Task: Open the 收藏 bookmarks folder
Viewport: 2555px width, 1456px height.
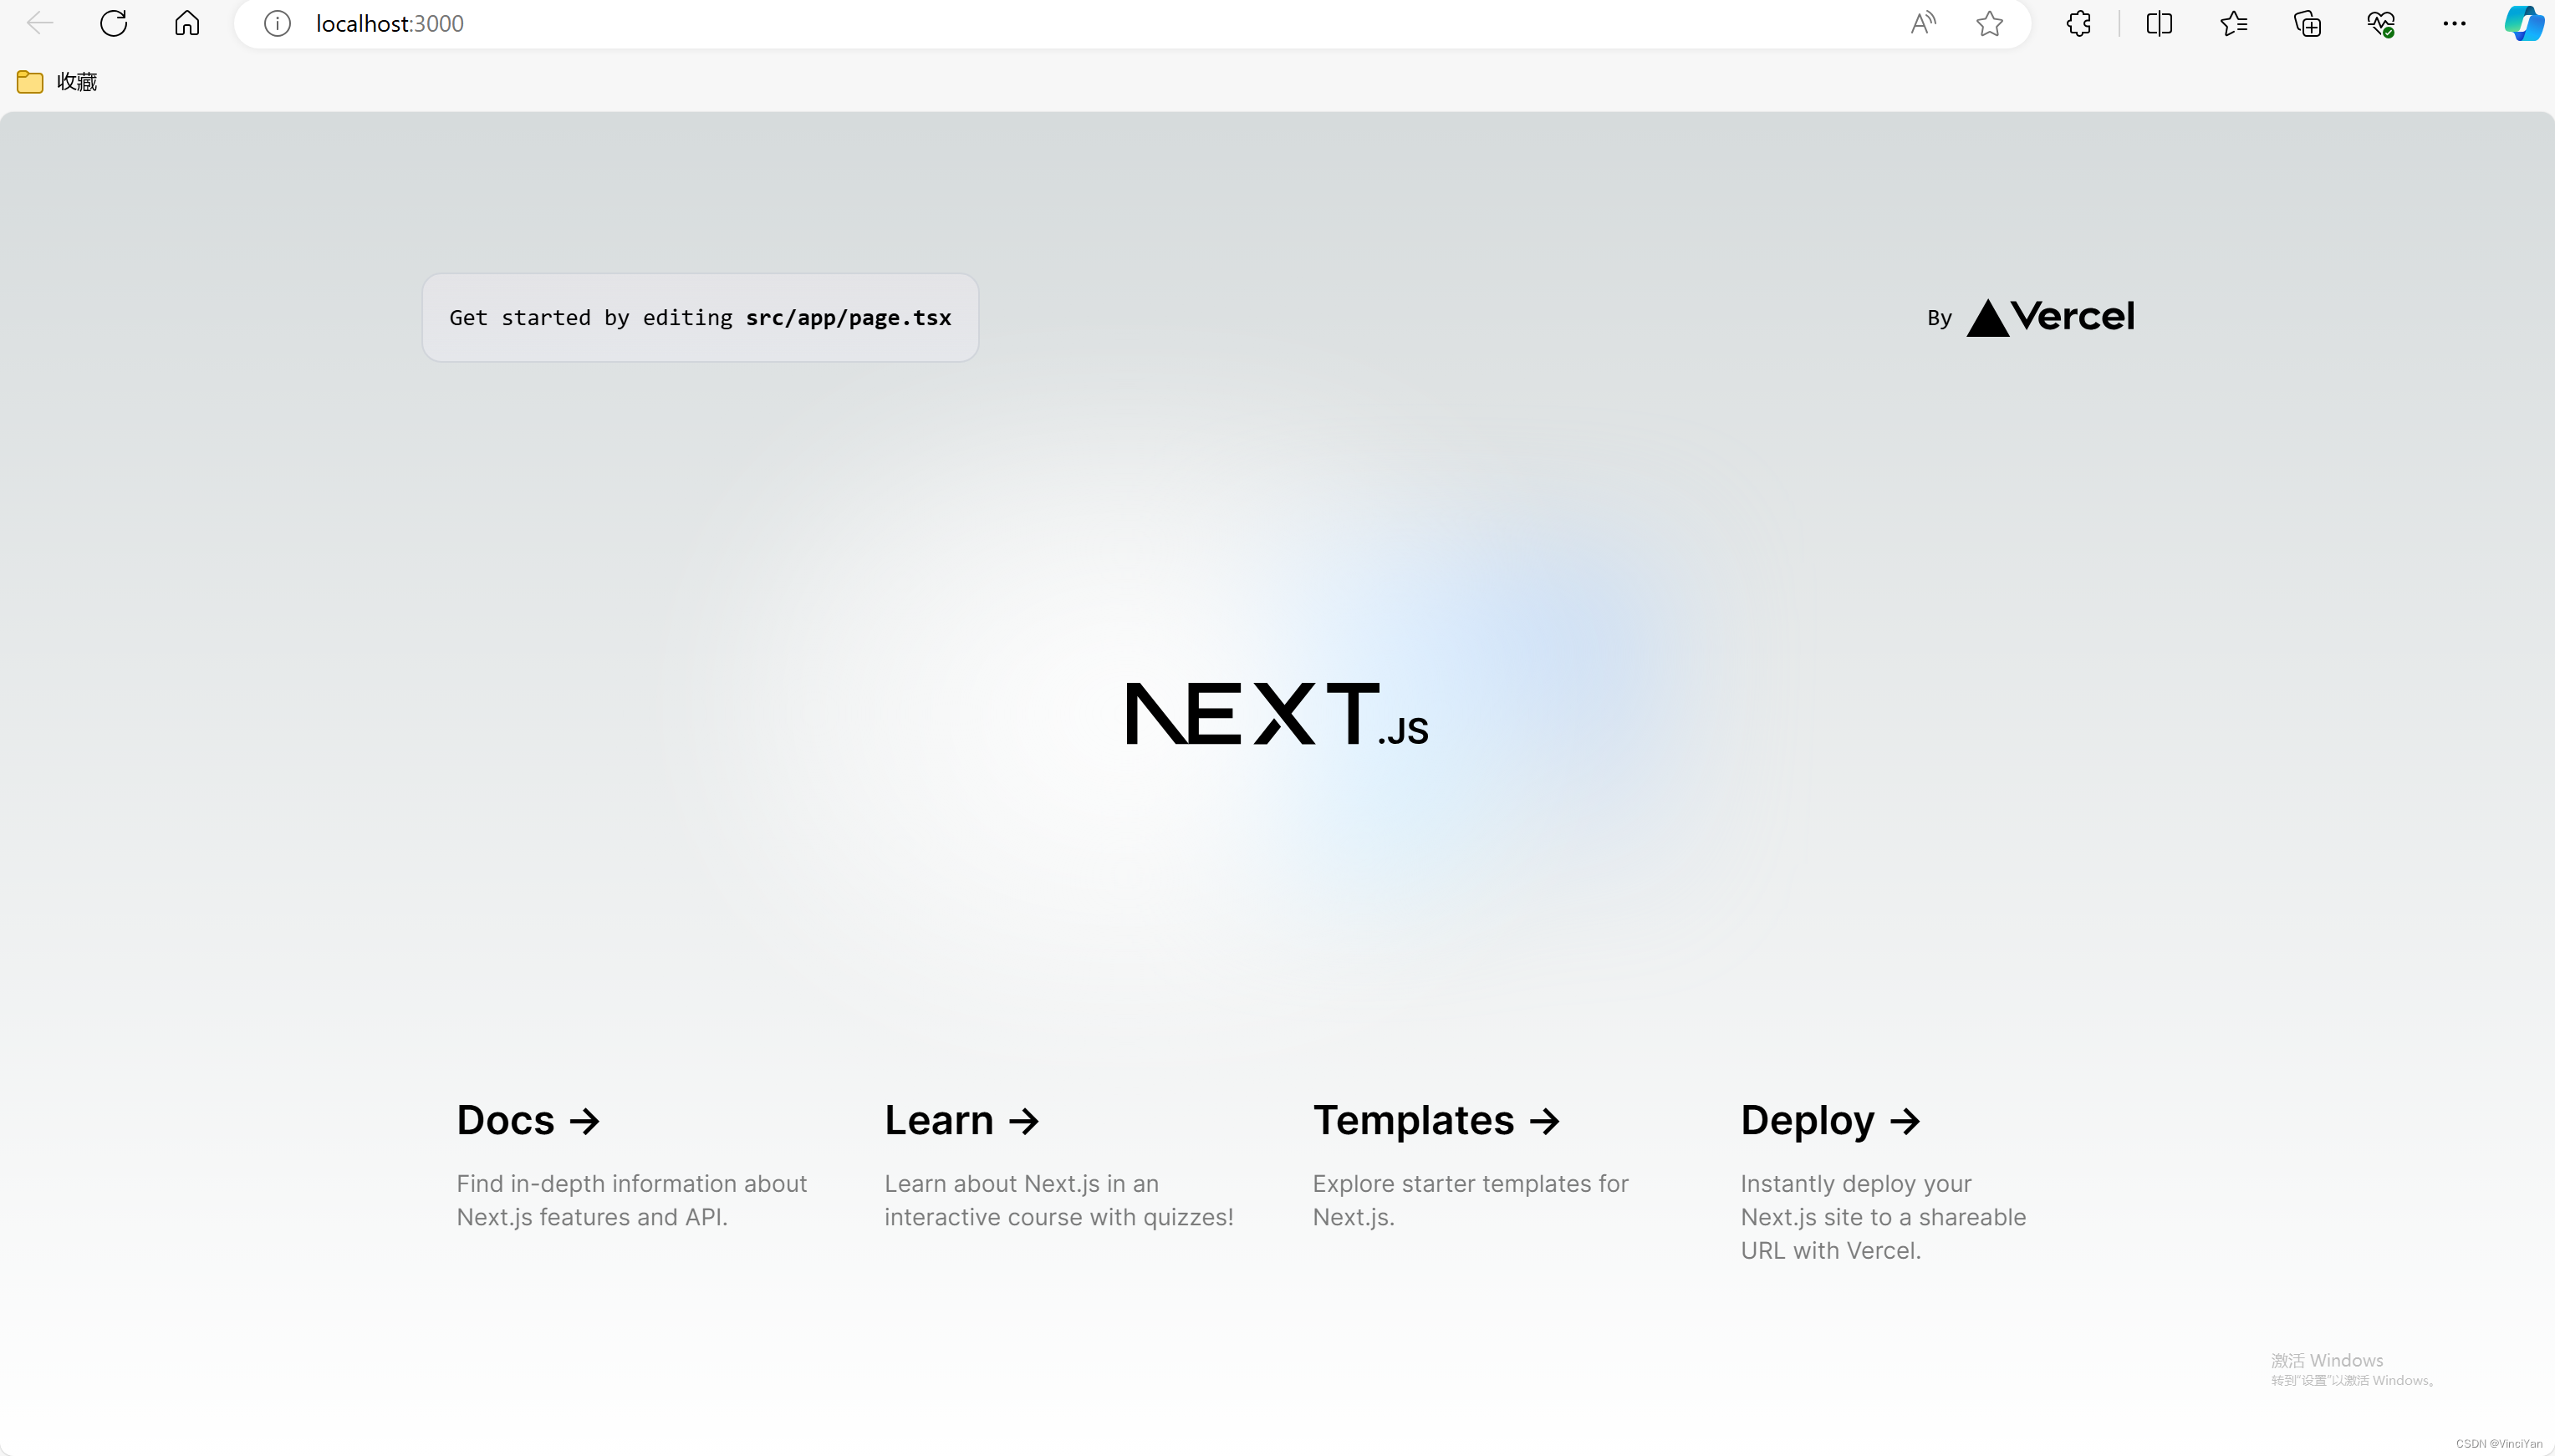Action: pos(57,81)
